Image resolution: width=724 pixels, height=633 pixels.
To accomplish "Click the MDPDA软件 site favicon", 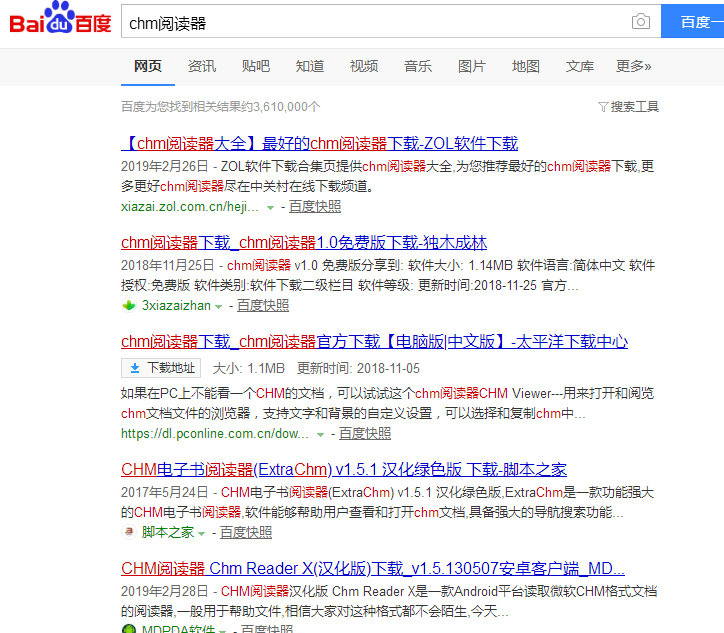I will pos(129,630).
